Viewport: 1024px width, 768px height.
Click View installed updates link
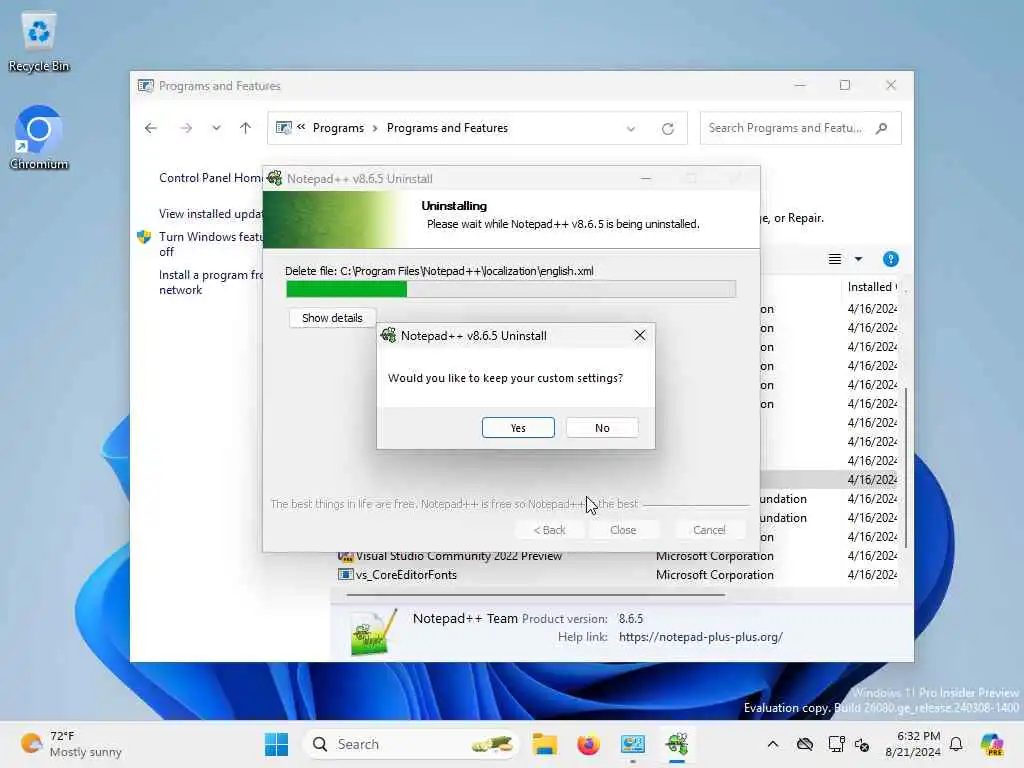coord(210,214)
